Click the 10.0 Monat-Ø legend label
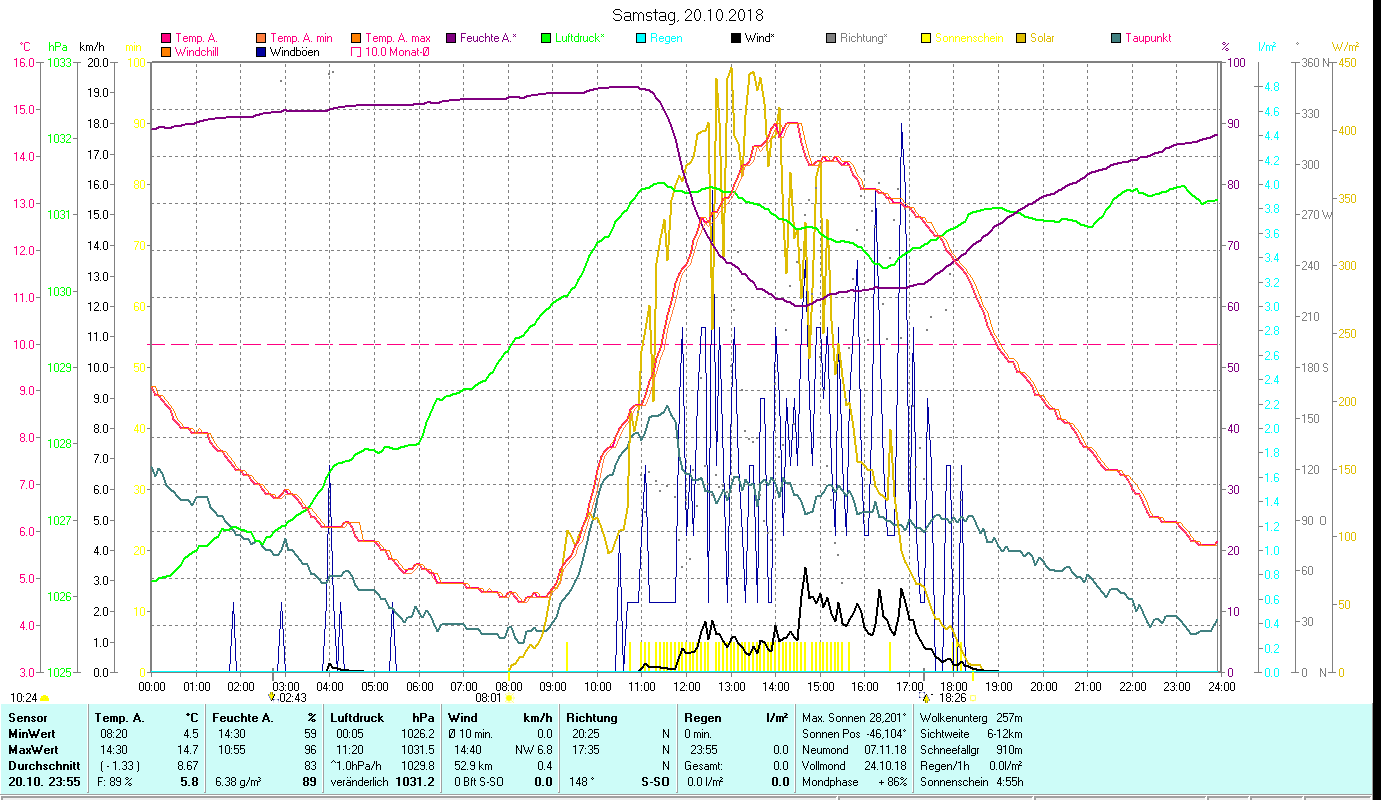 (x=398, y=52)
